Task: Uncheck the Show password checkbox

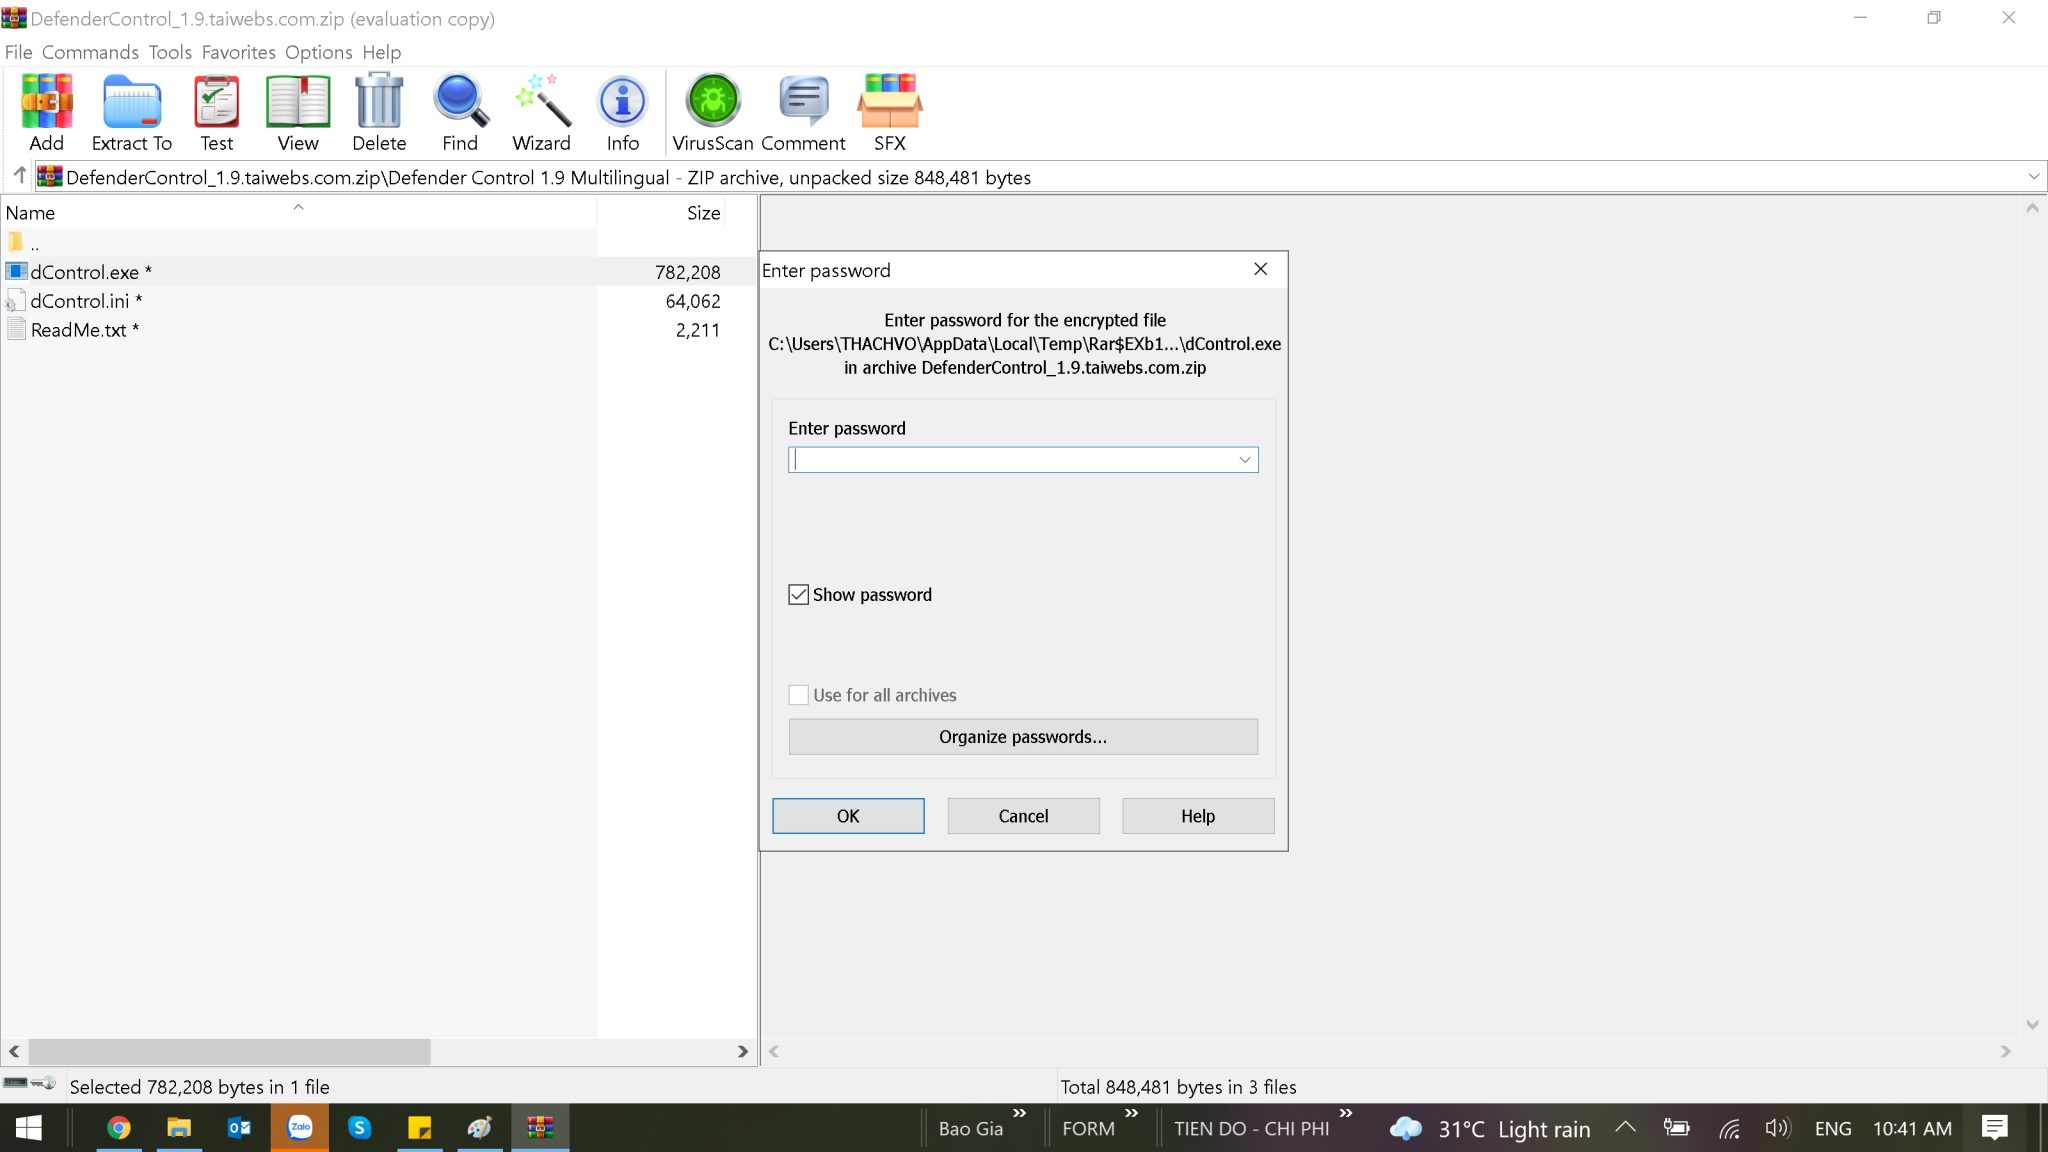Action: coord(798,594)
